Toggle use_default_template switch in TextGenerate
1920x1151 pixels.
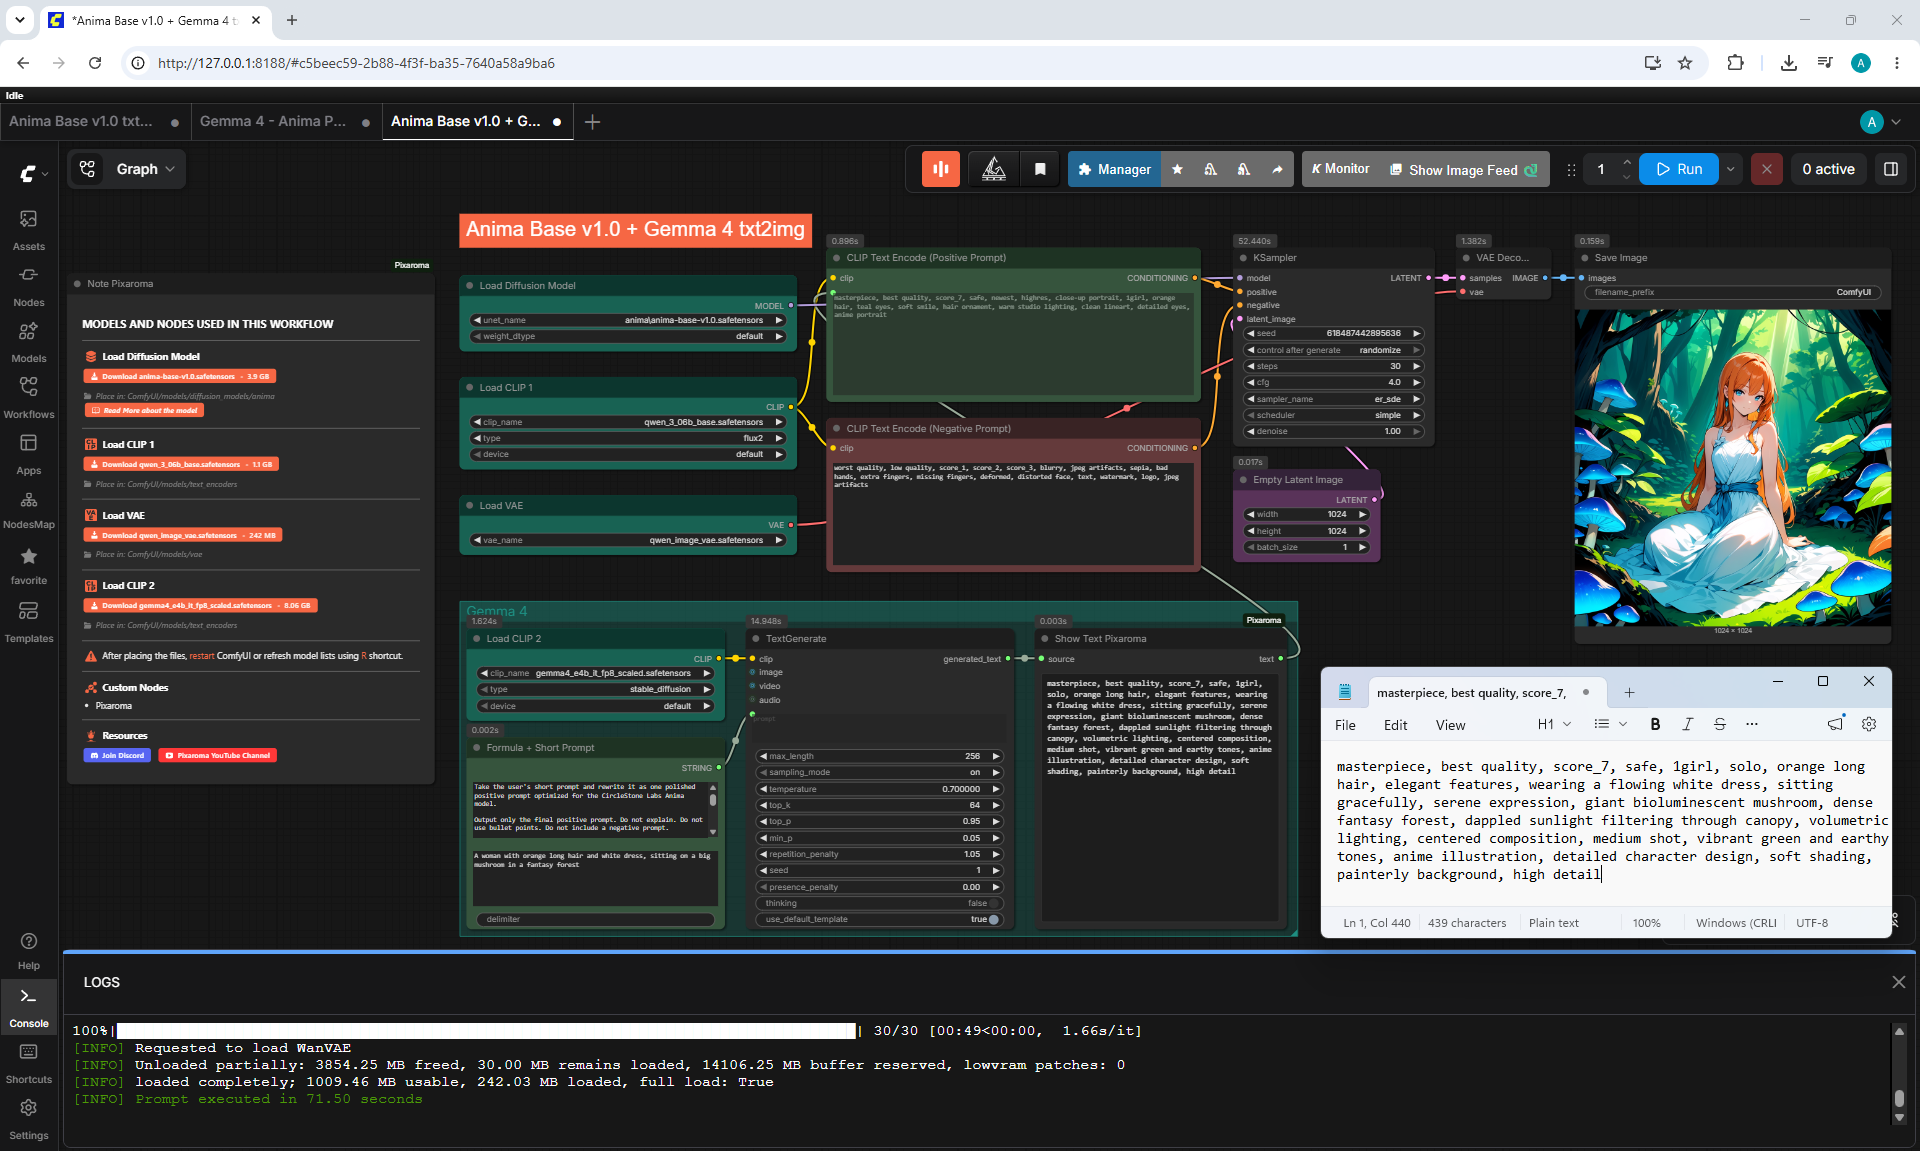[994, 919]
